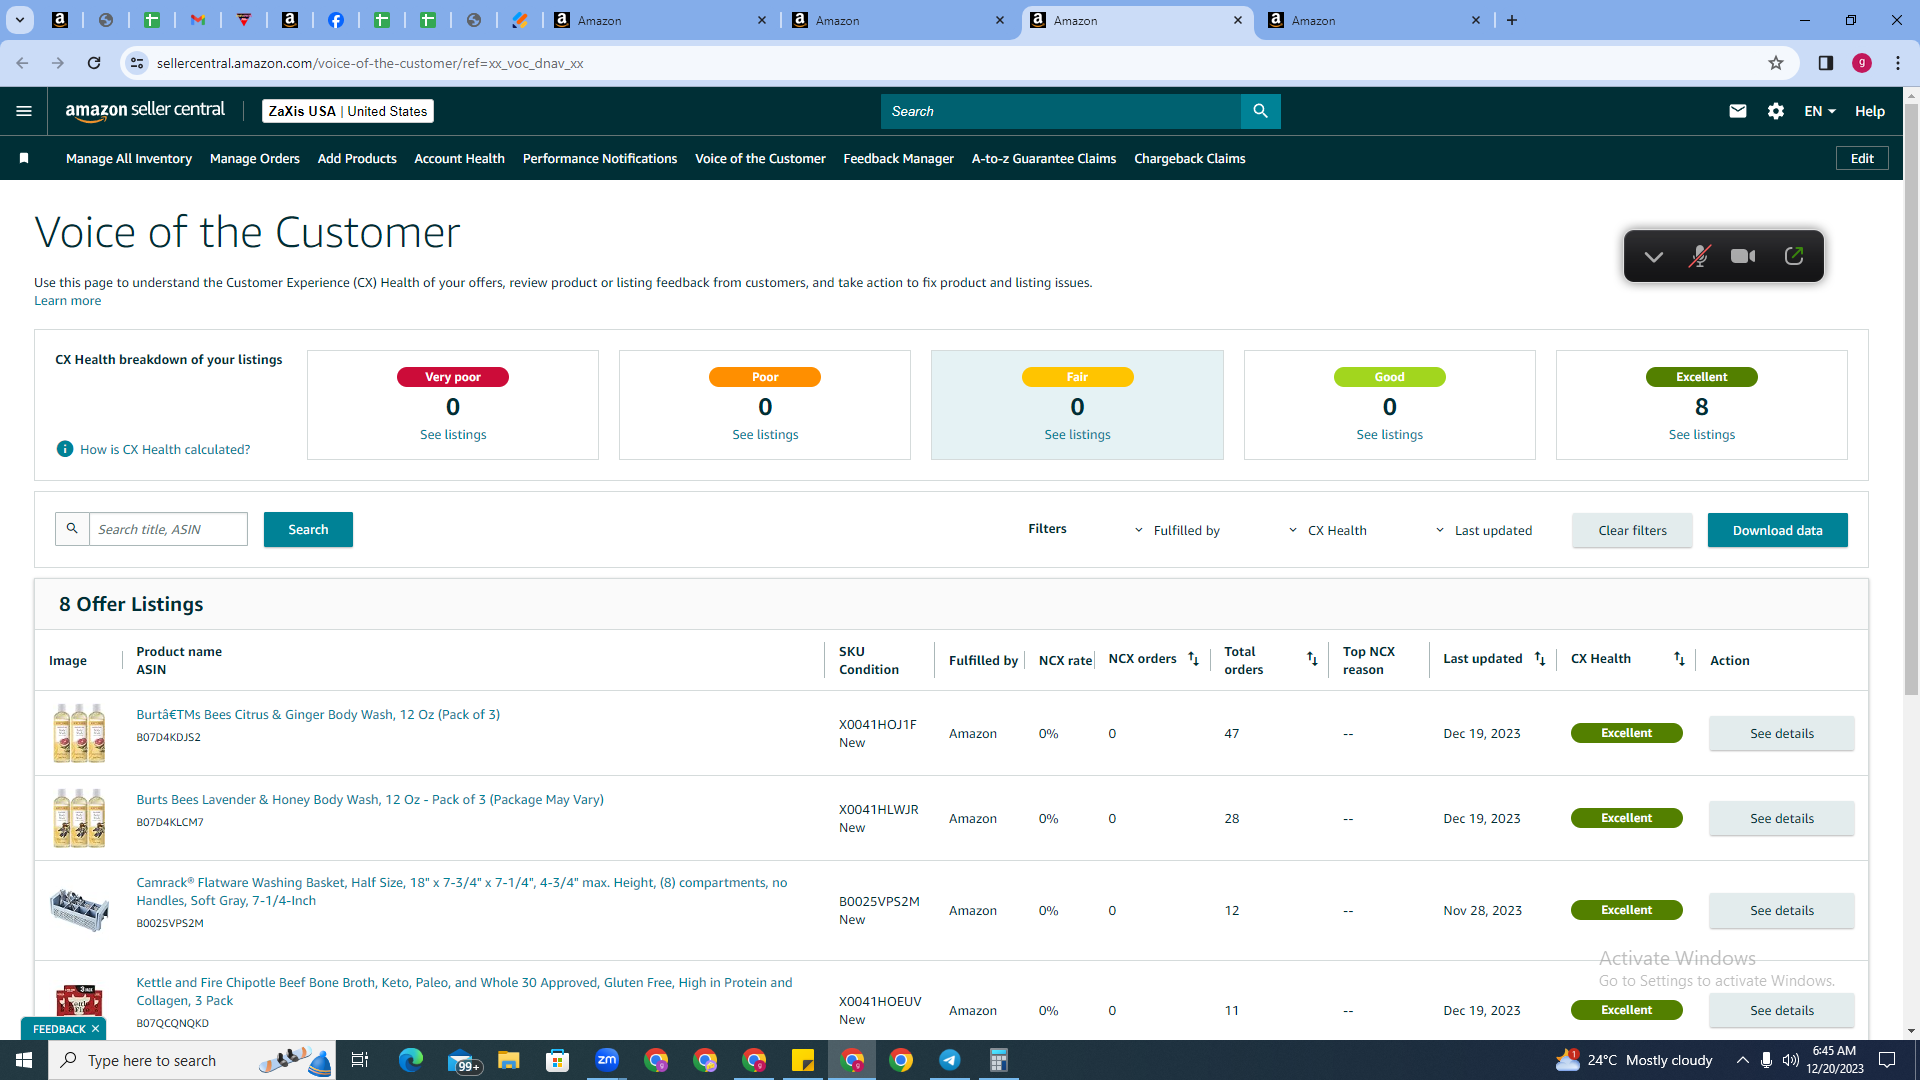1920x1080 pixels.
Task: Reload the current browser page
Action: tap(94, 63)
